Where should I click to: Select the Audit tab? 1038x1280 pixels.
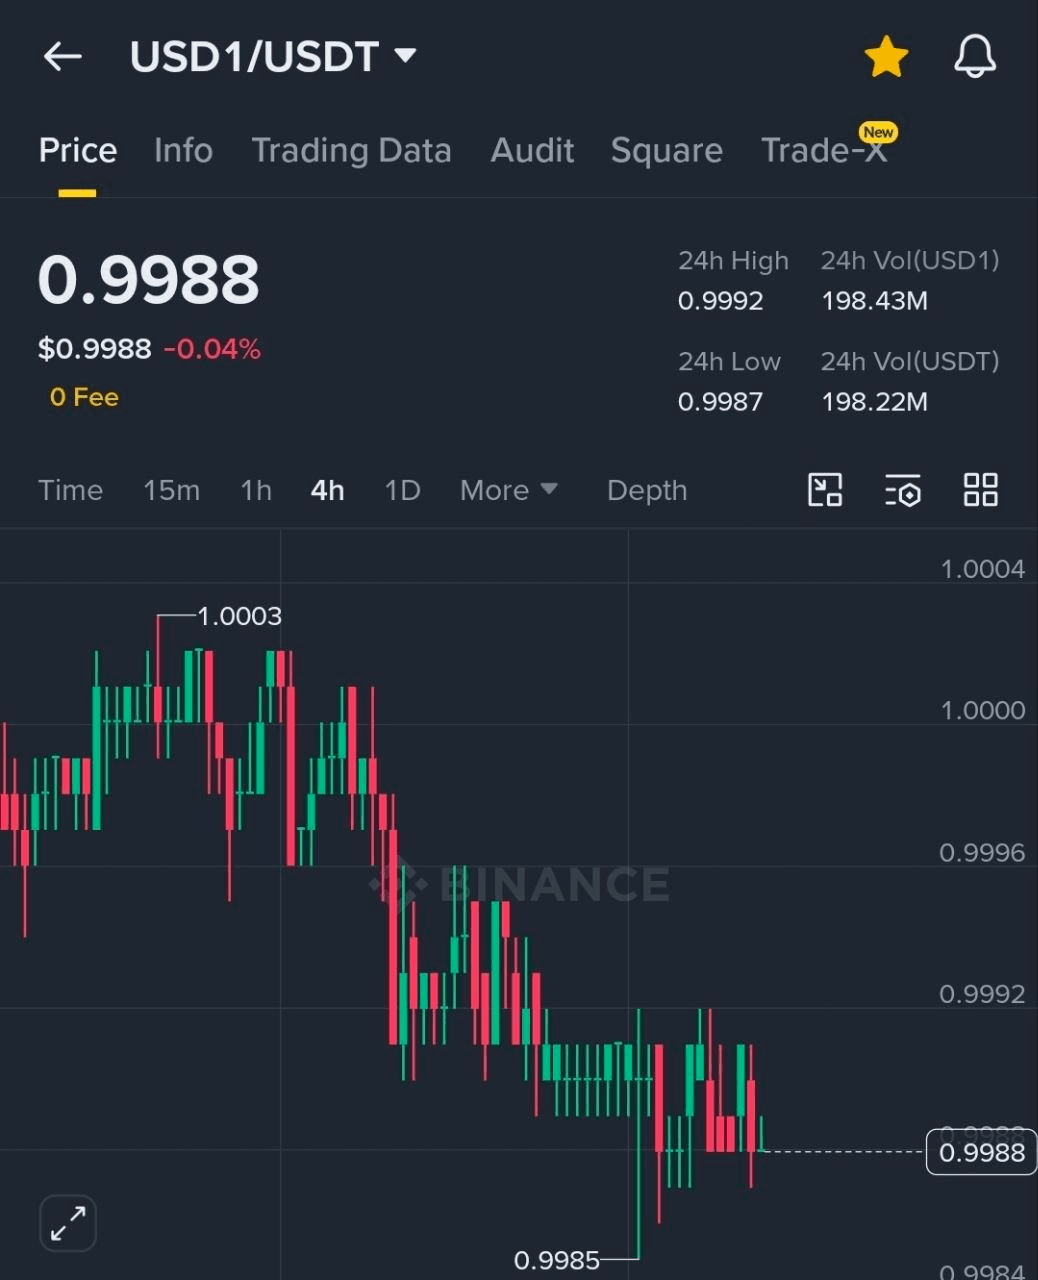[532, 150]
